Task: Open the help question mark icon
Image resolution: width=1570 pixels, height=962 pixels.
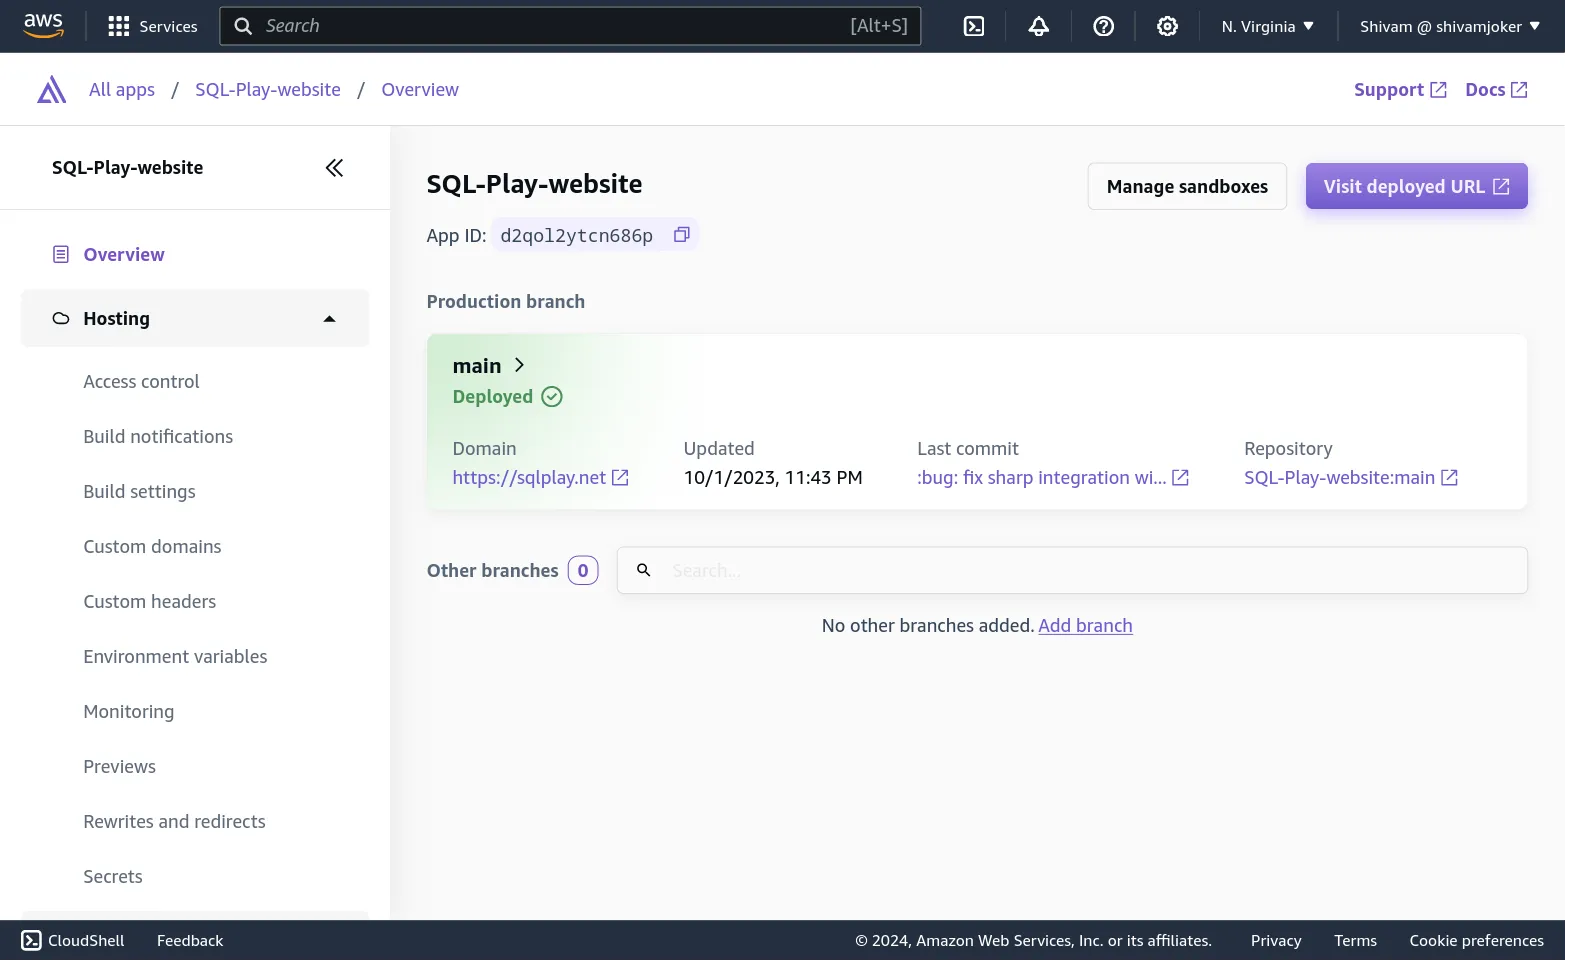Action: click(1103, 26)
